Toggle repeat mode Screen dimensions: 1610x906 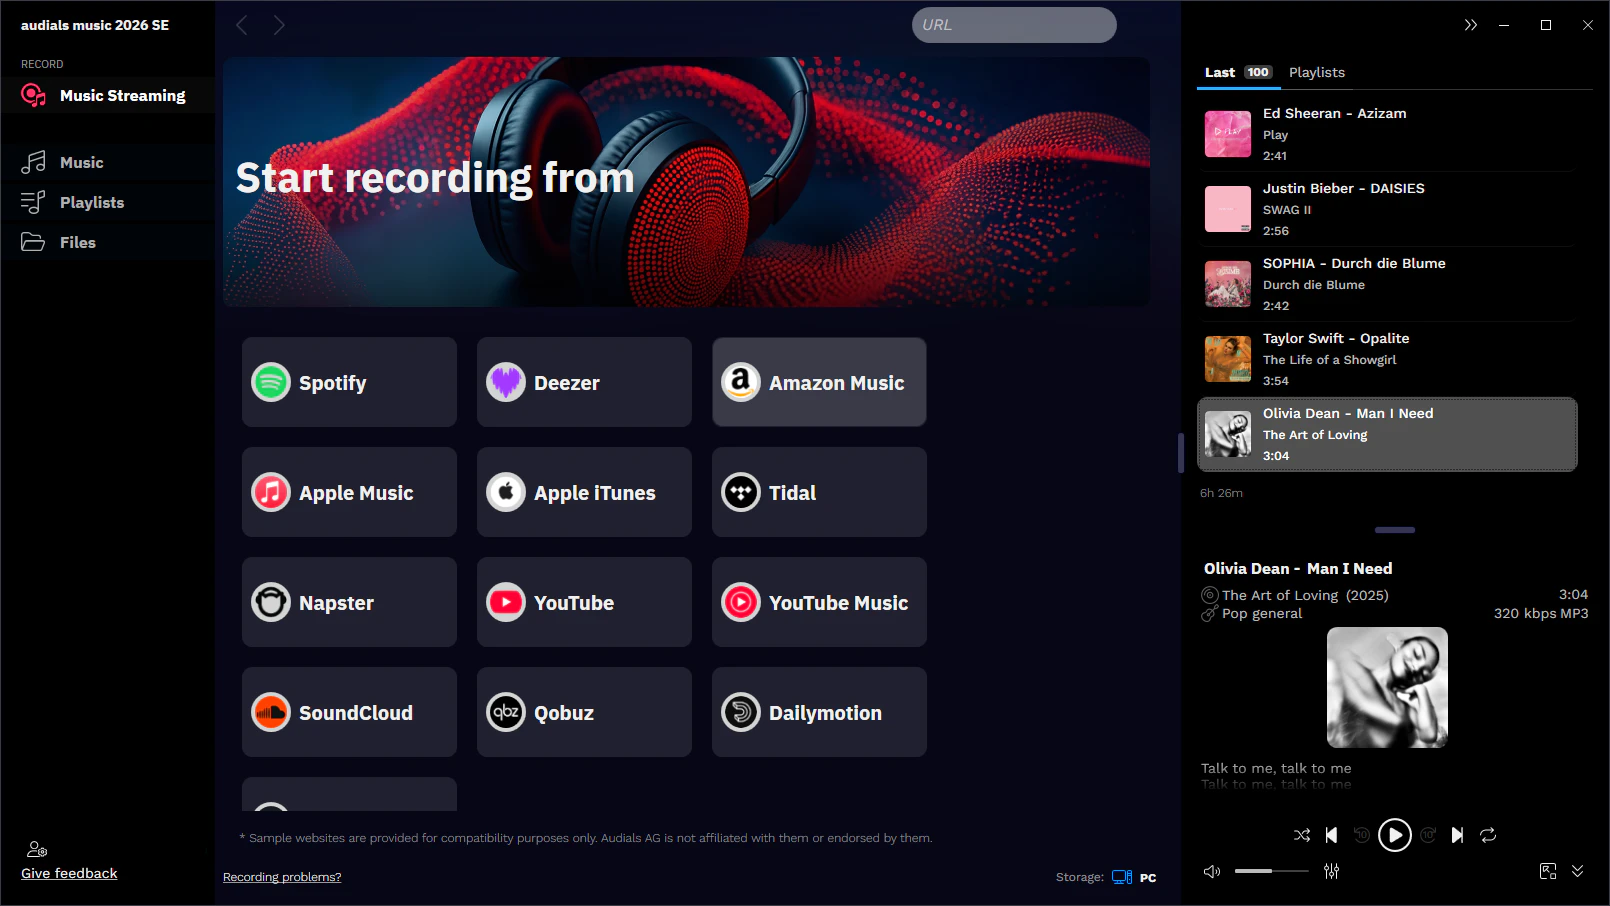click(1488, 835)
